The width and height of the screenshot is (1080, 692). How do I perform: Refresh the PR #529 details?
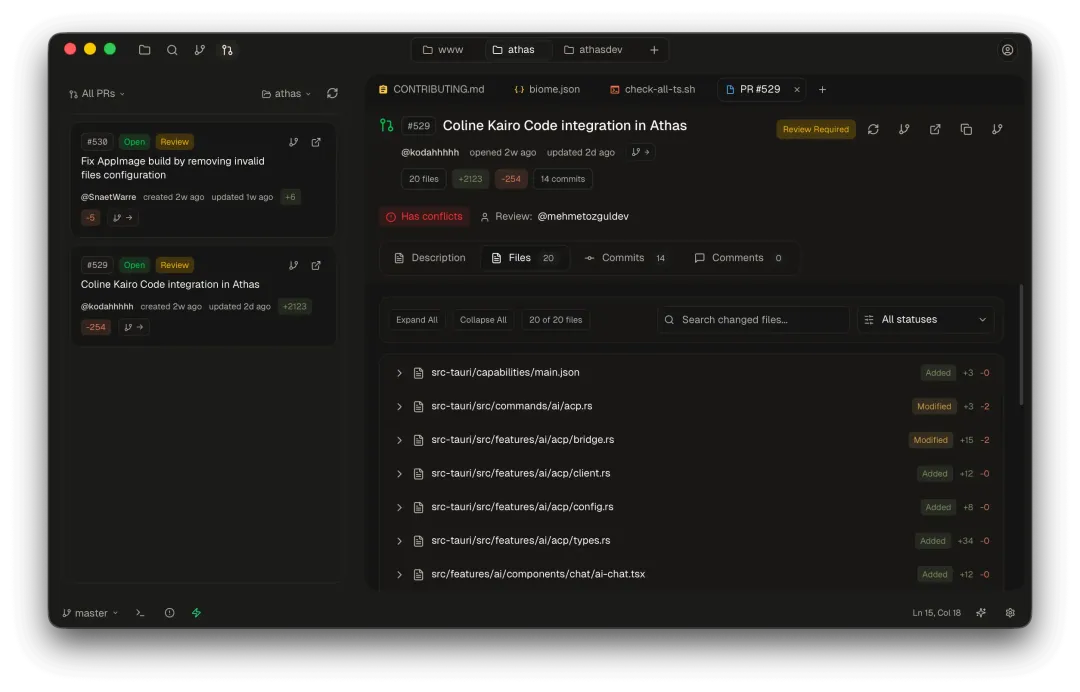[x=873, y=129]
